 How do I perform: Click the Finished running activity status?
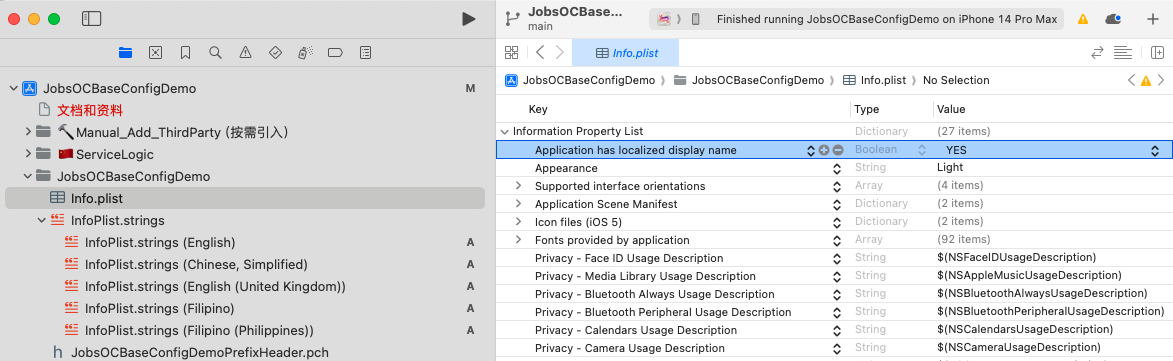pos(886,19)
